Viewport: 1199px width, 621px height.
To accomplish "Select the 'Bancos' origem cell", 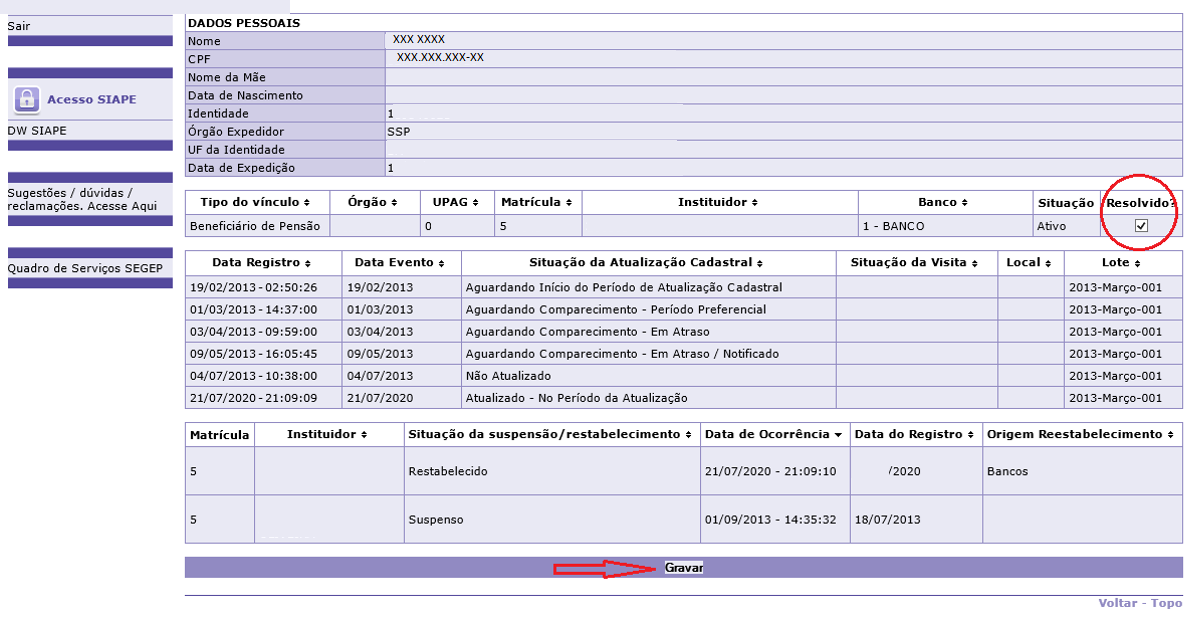I will coord(1082,471).
